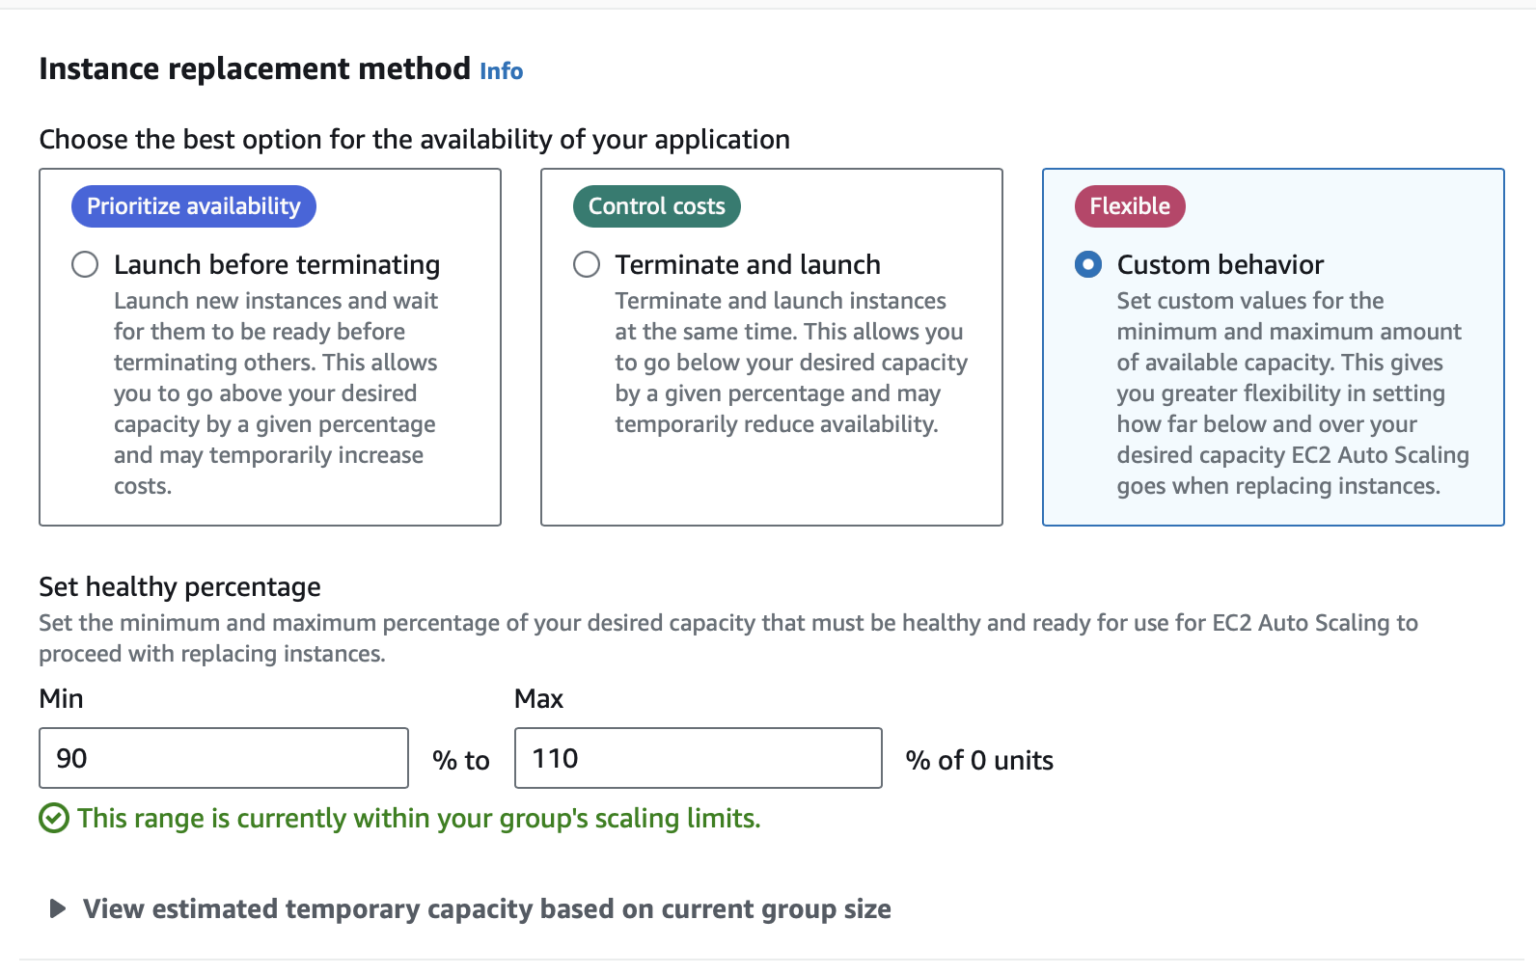Click the Control costs badge
Viewport: 1536px width, 974px height.
[656, 206]
